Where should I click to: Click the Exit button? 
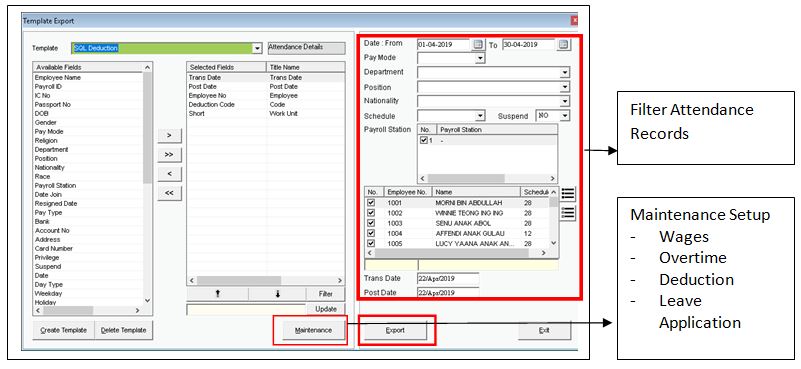544,331
